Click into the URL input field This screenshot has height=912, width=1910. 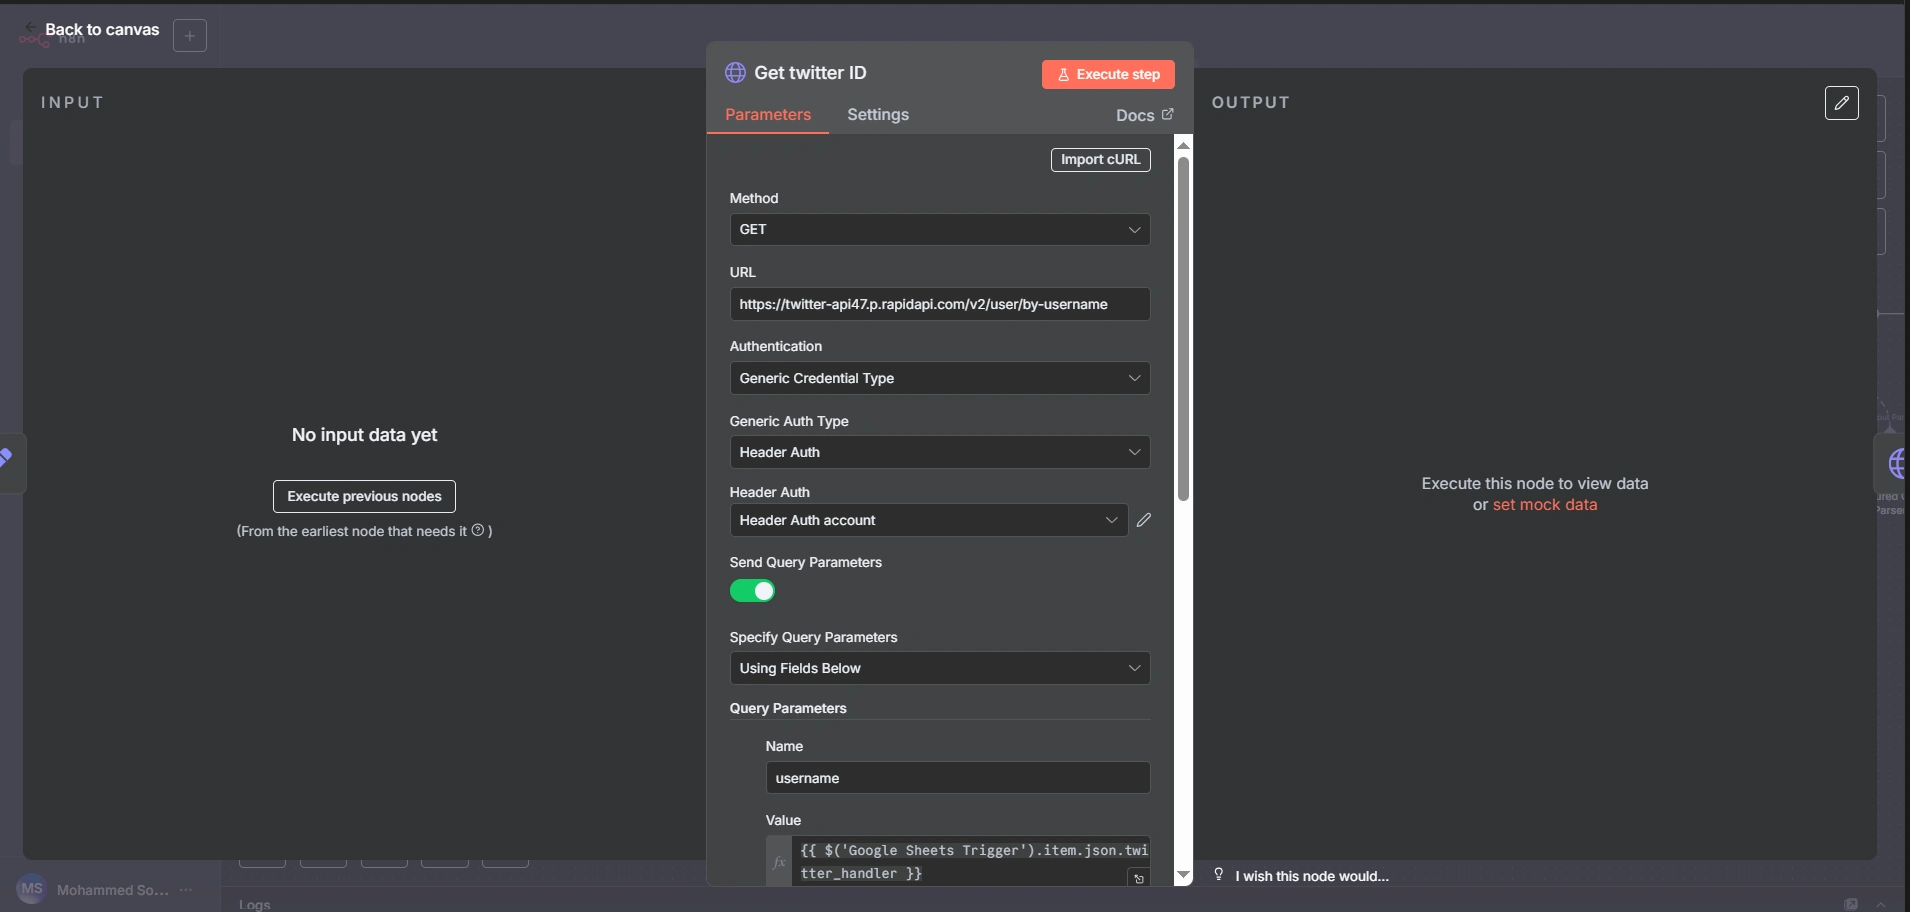(939, 304)
